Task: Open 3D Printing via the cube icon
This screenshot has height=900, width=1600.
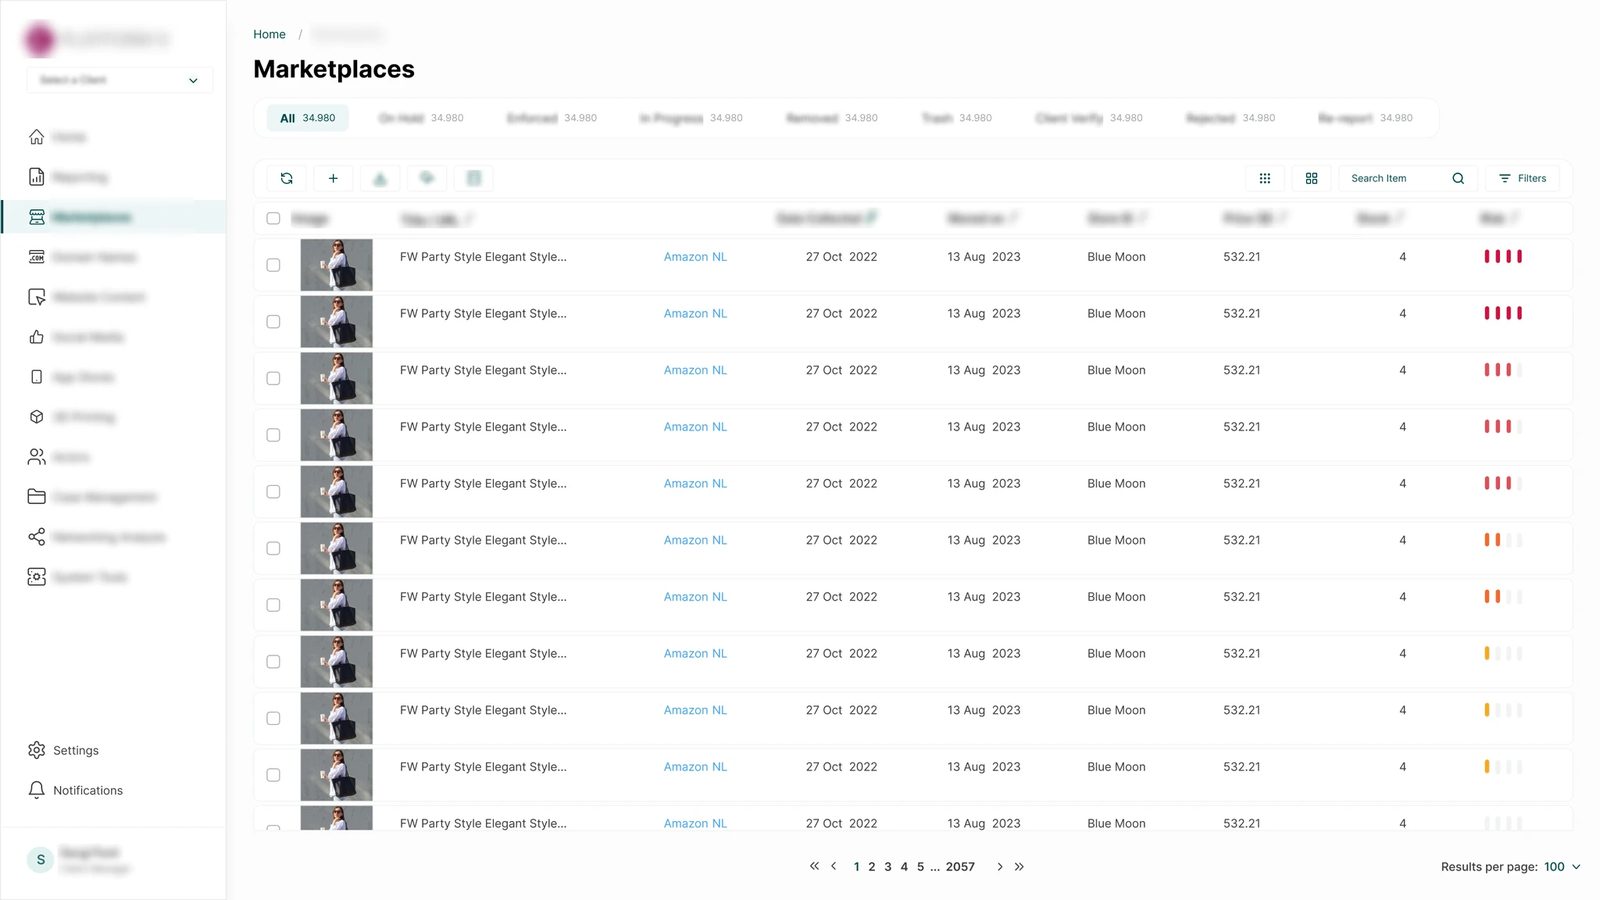Action: [x=37, y=417]
